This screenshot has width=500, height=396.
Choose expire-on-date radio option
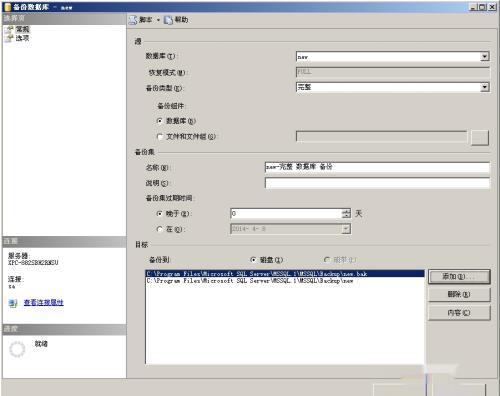(x=160, y=229)
